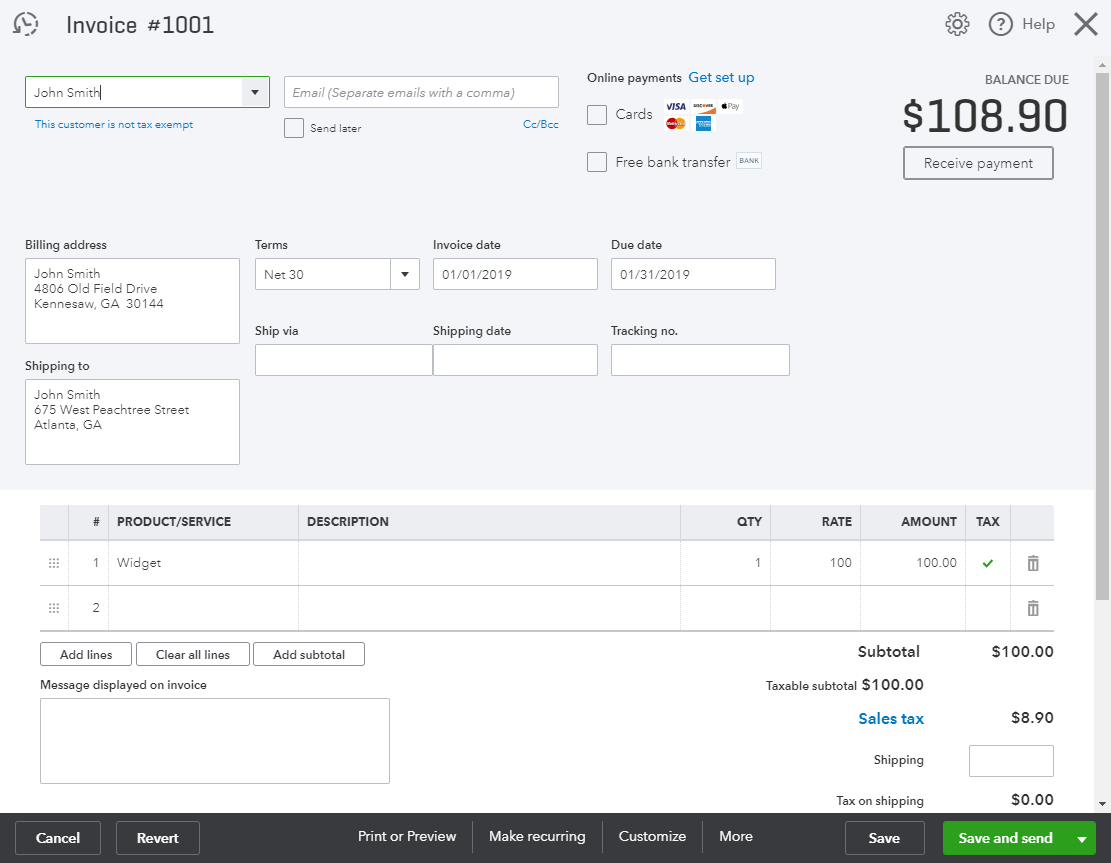The image size is (1111, 863).
Task: Click the Visa card icon next to Cards
Action: coord(675,105)
